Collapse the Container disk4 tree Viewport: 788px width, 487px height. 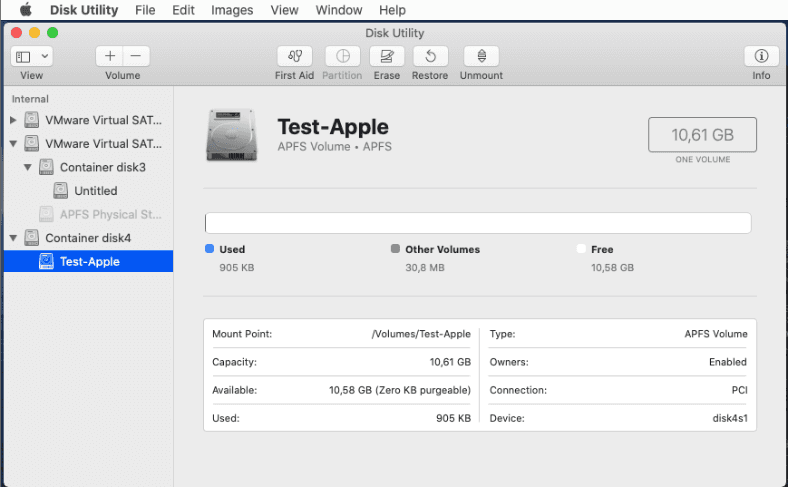tap(14, 238)
